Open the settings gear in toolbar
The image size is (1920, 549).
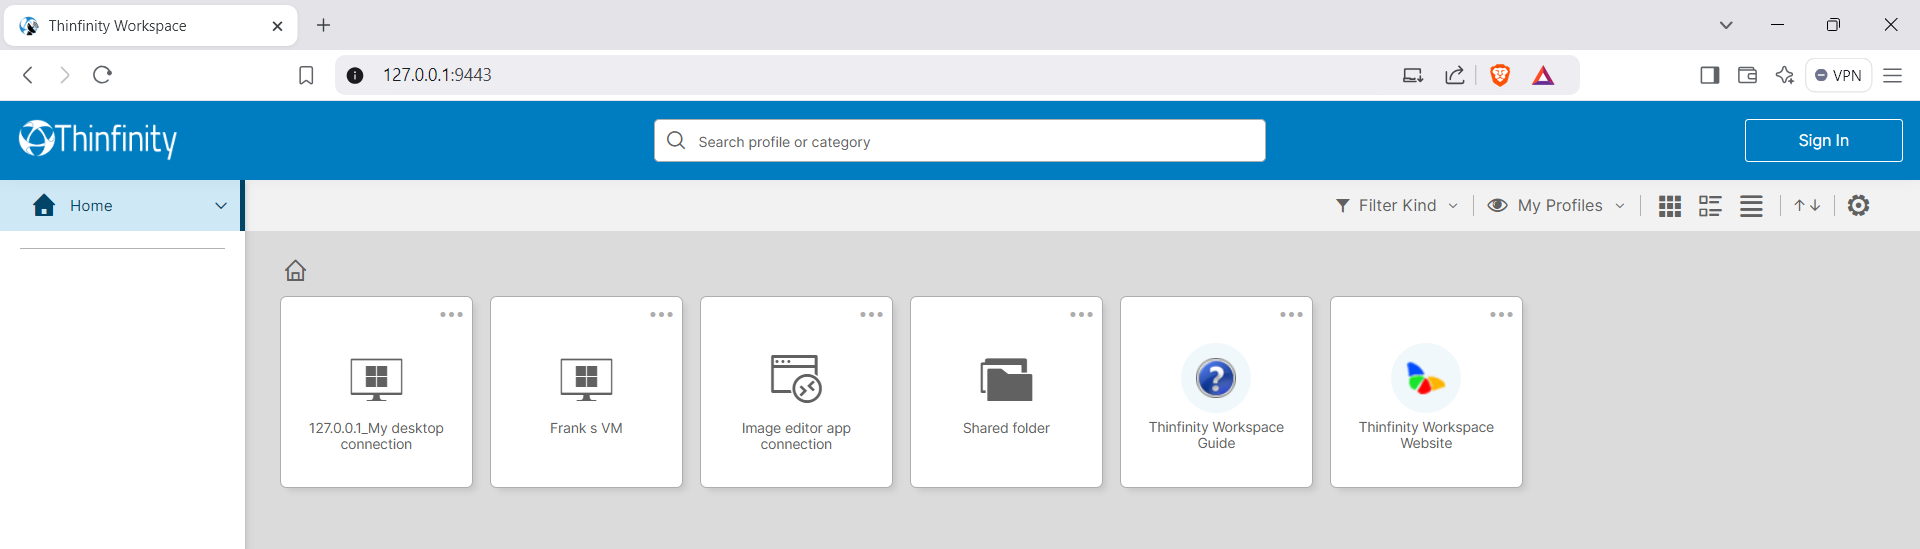[1858, 205]
